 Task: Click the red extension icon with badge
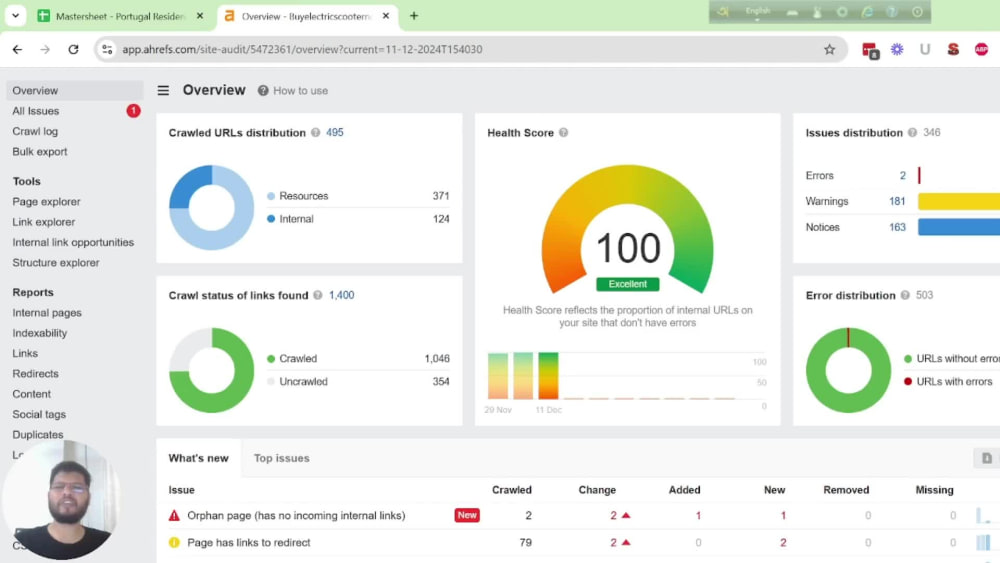tap(870, 50)
